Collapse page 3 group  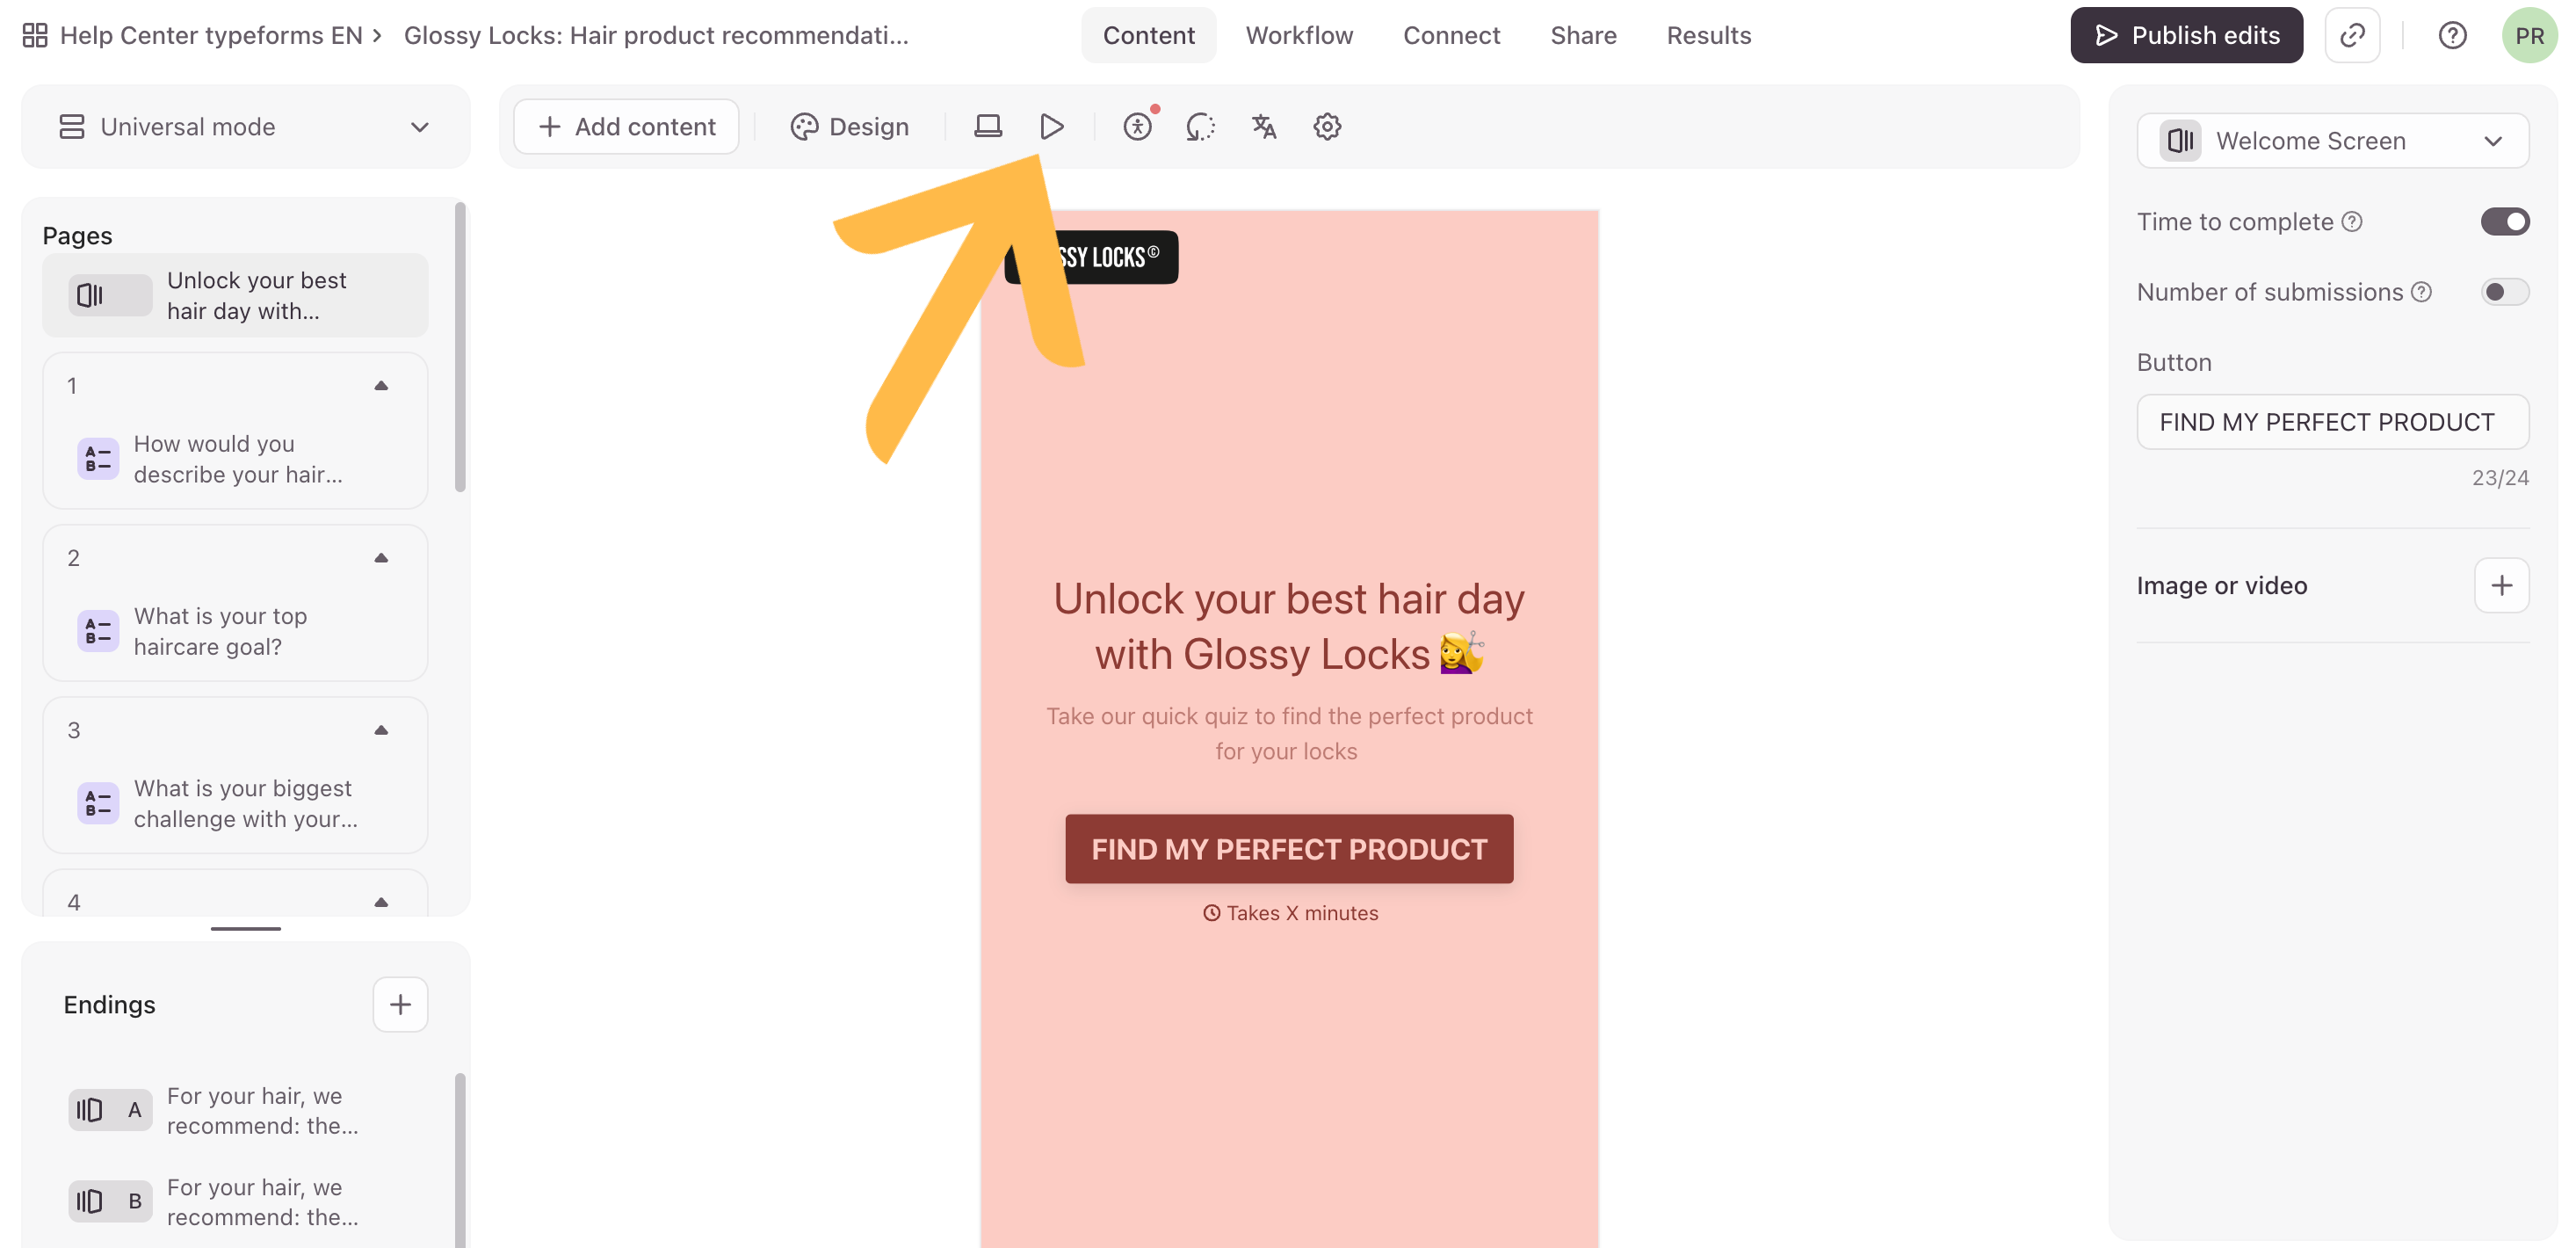tap(381, 730)
